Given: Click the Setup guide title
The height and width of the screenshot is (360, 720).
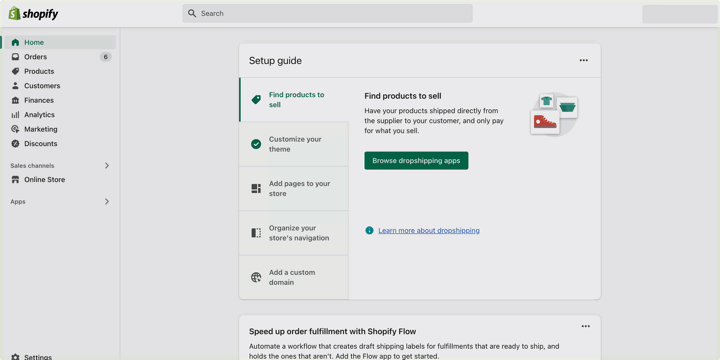Looking at the screenshot, I should (276, 61).
